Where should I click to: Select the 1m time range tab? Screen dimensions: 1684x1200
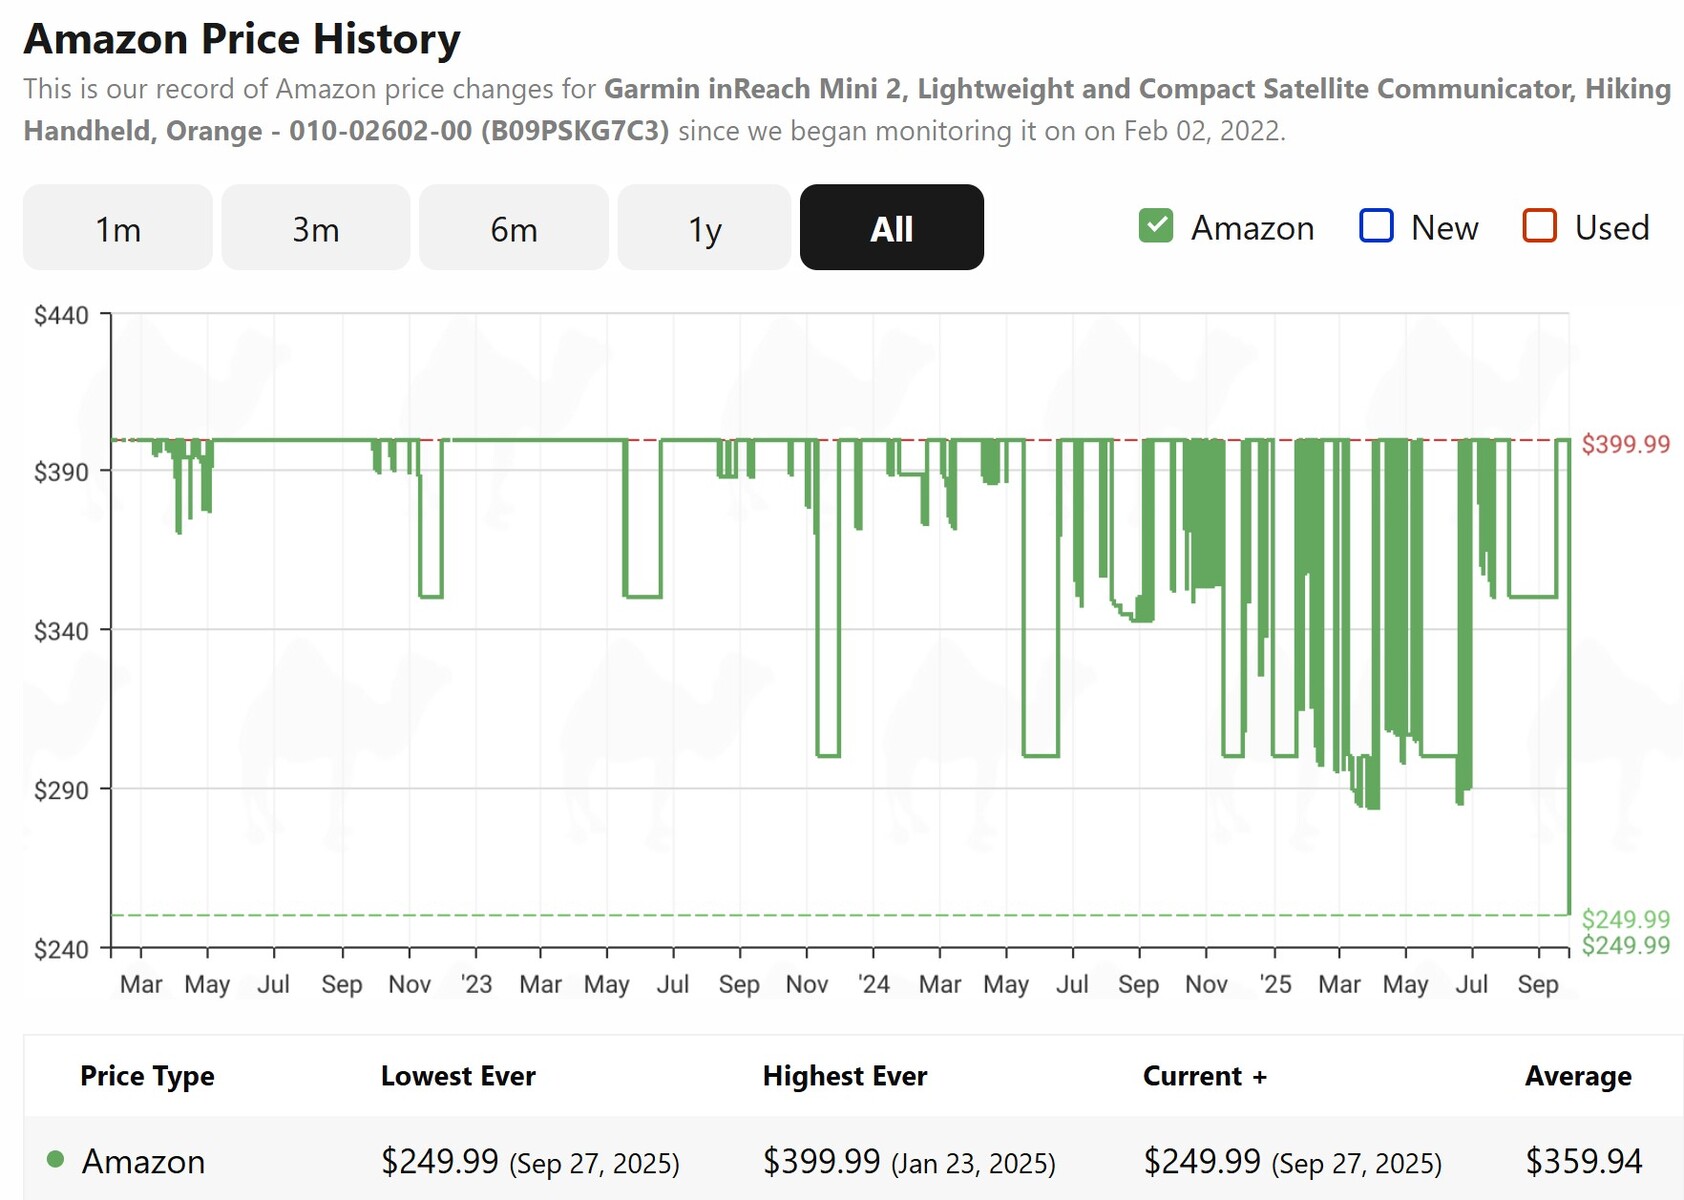117,228
